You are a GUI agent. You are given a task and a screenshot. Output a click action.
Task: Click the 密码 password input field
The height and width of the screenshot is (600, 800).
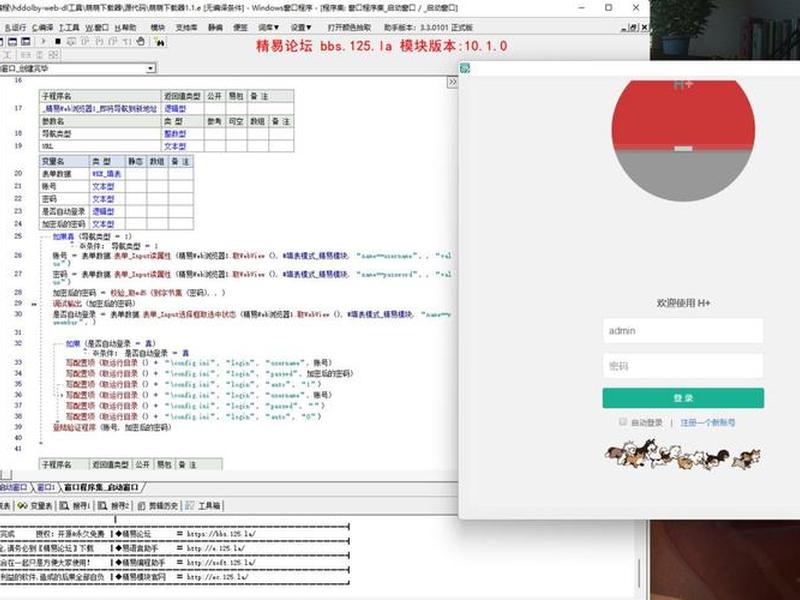click(x=683, y=366)
